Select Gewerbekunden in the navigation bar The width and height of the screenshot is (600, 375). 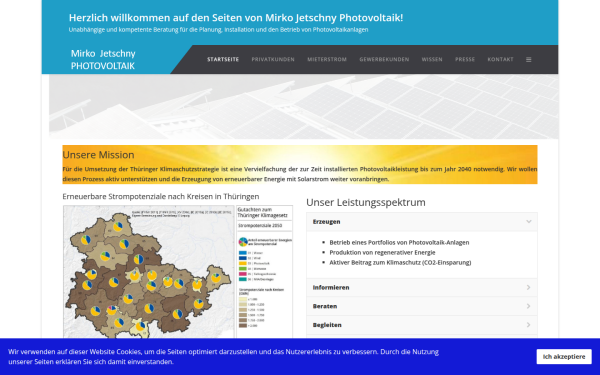coord(384,60)
